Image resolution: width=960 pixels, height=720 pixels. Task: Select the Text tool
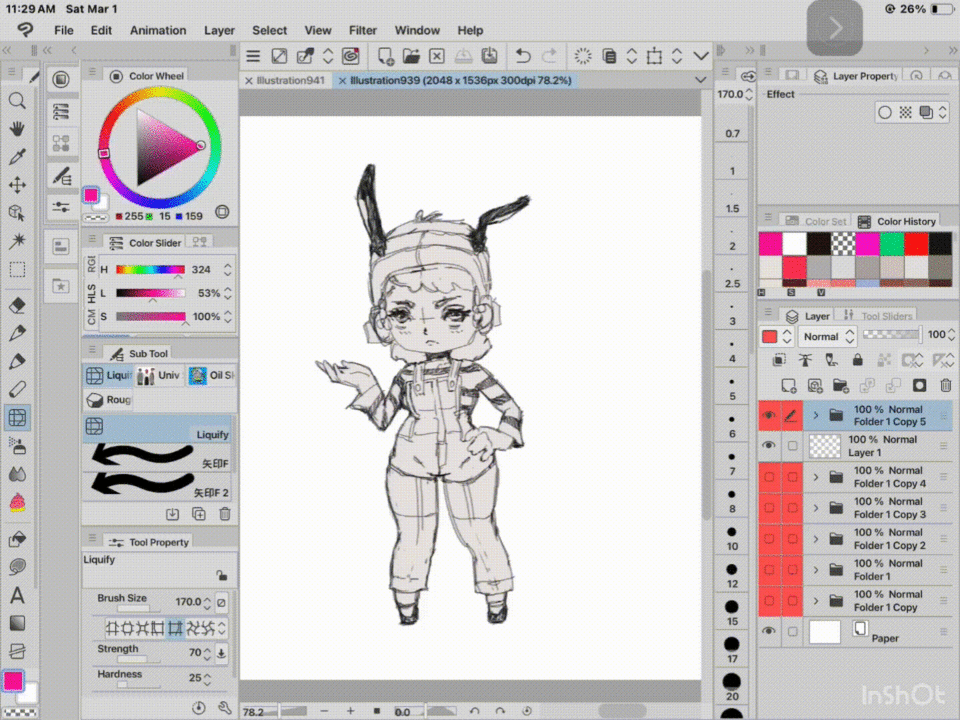[17, 596]
